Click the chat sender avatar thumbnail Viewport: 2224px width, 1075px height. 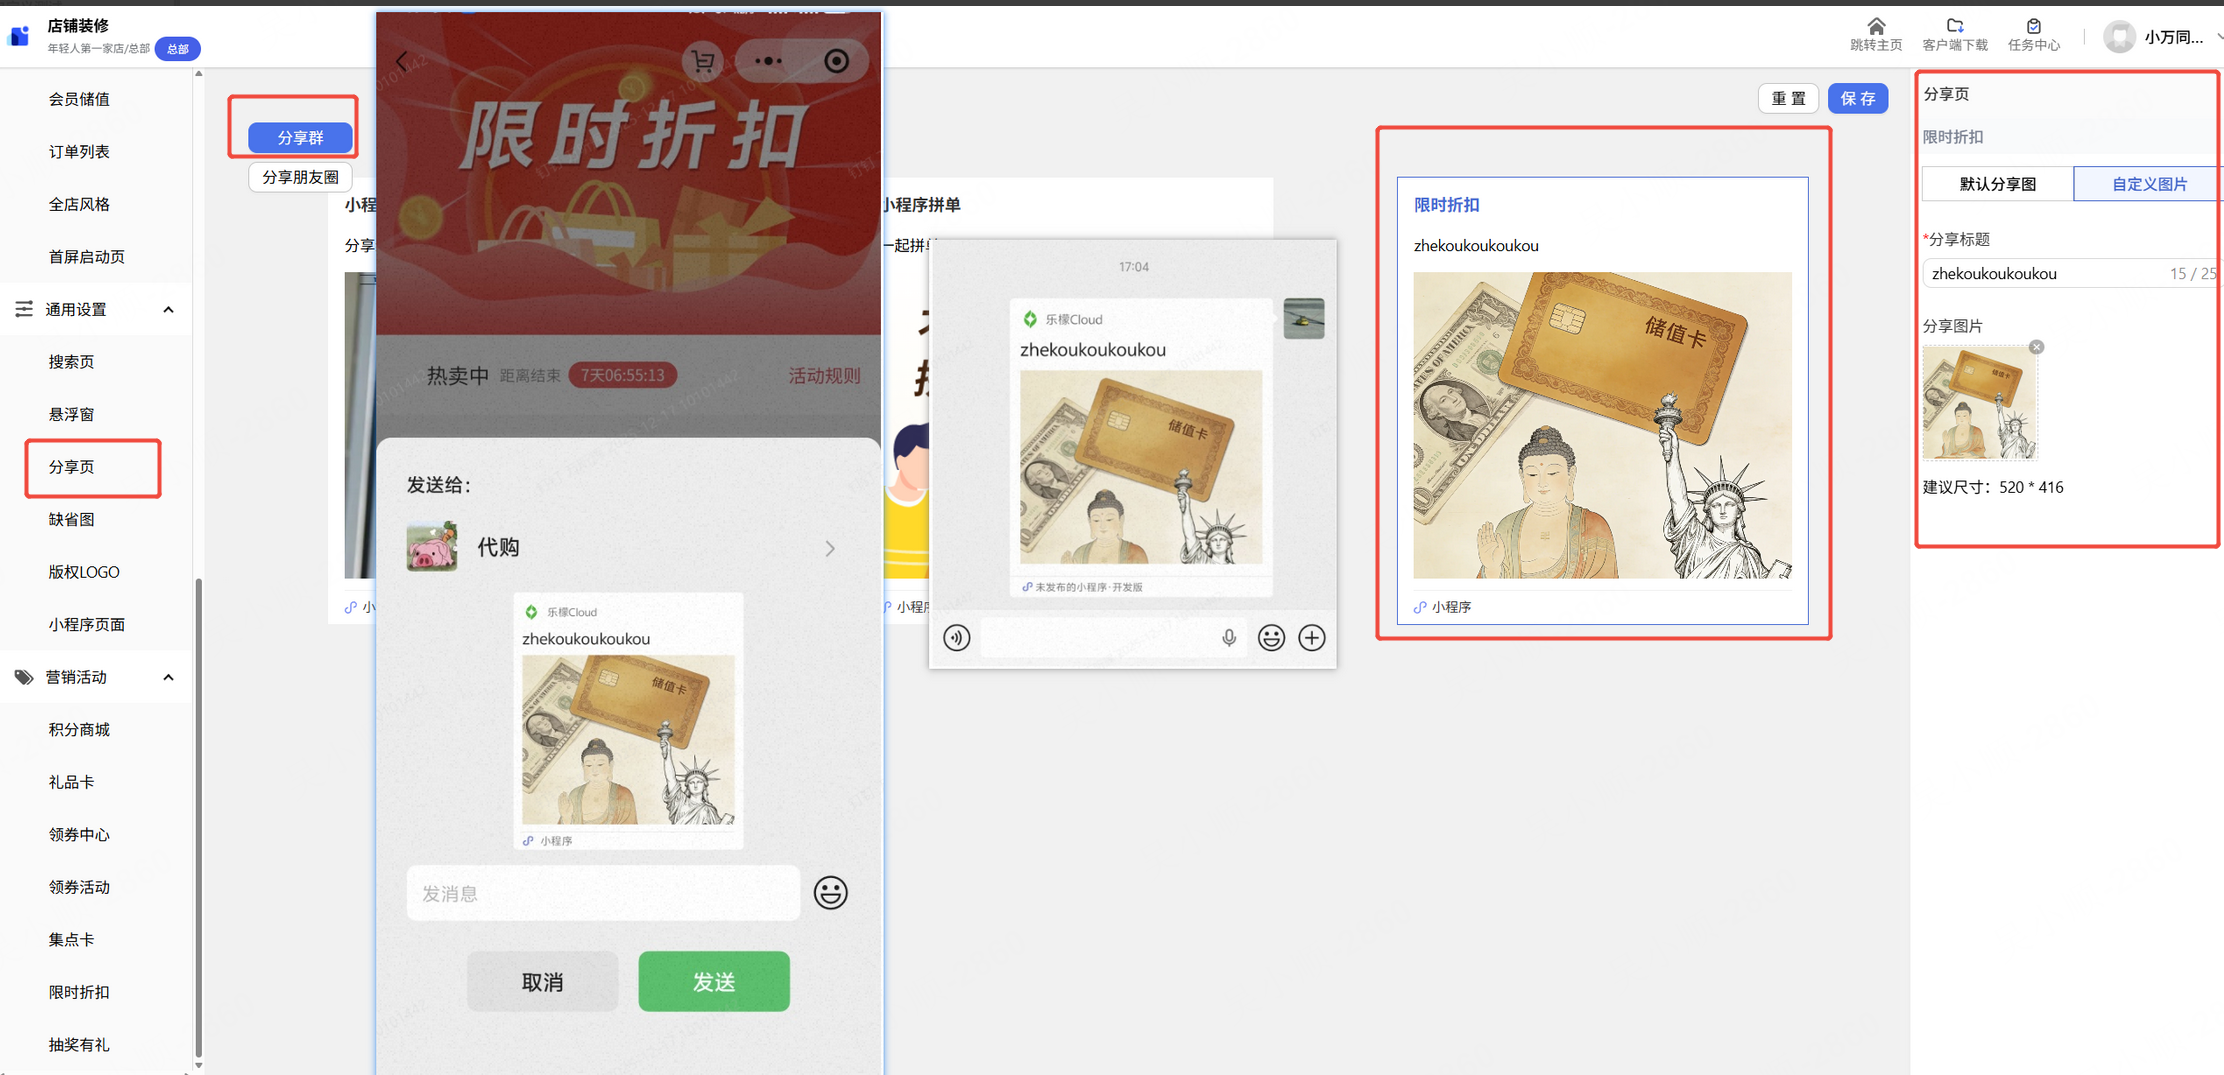tap(1304, 319)
